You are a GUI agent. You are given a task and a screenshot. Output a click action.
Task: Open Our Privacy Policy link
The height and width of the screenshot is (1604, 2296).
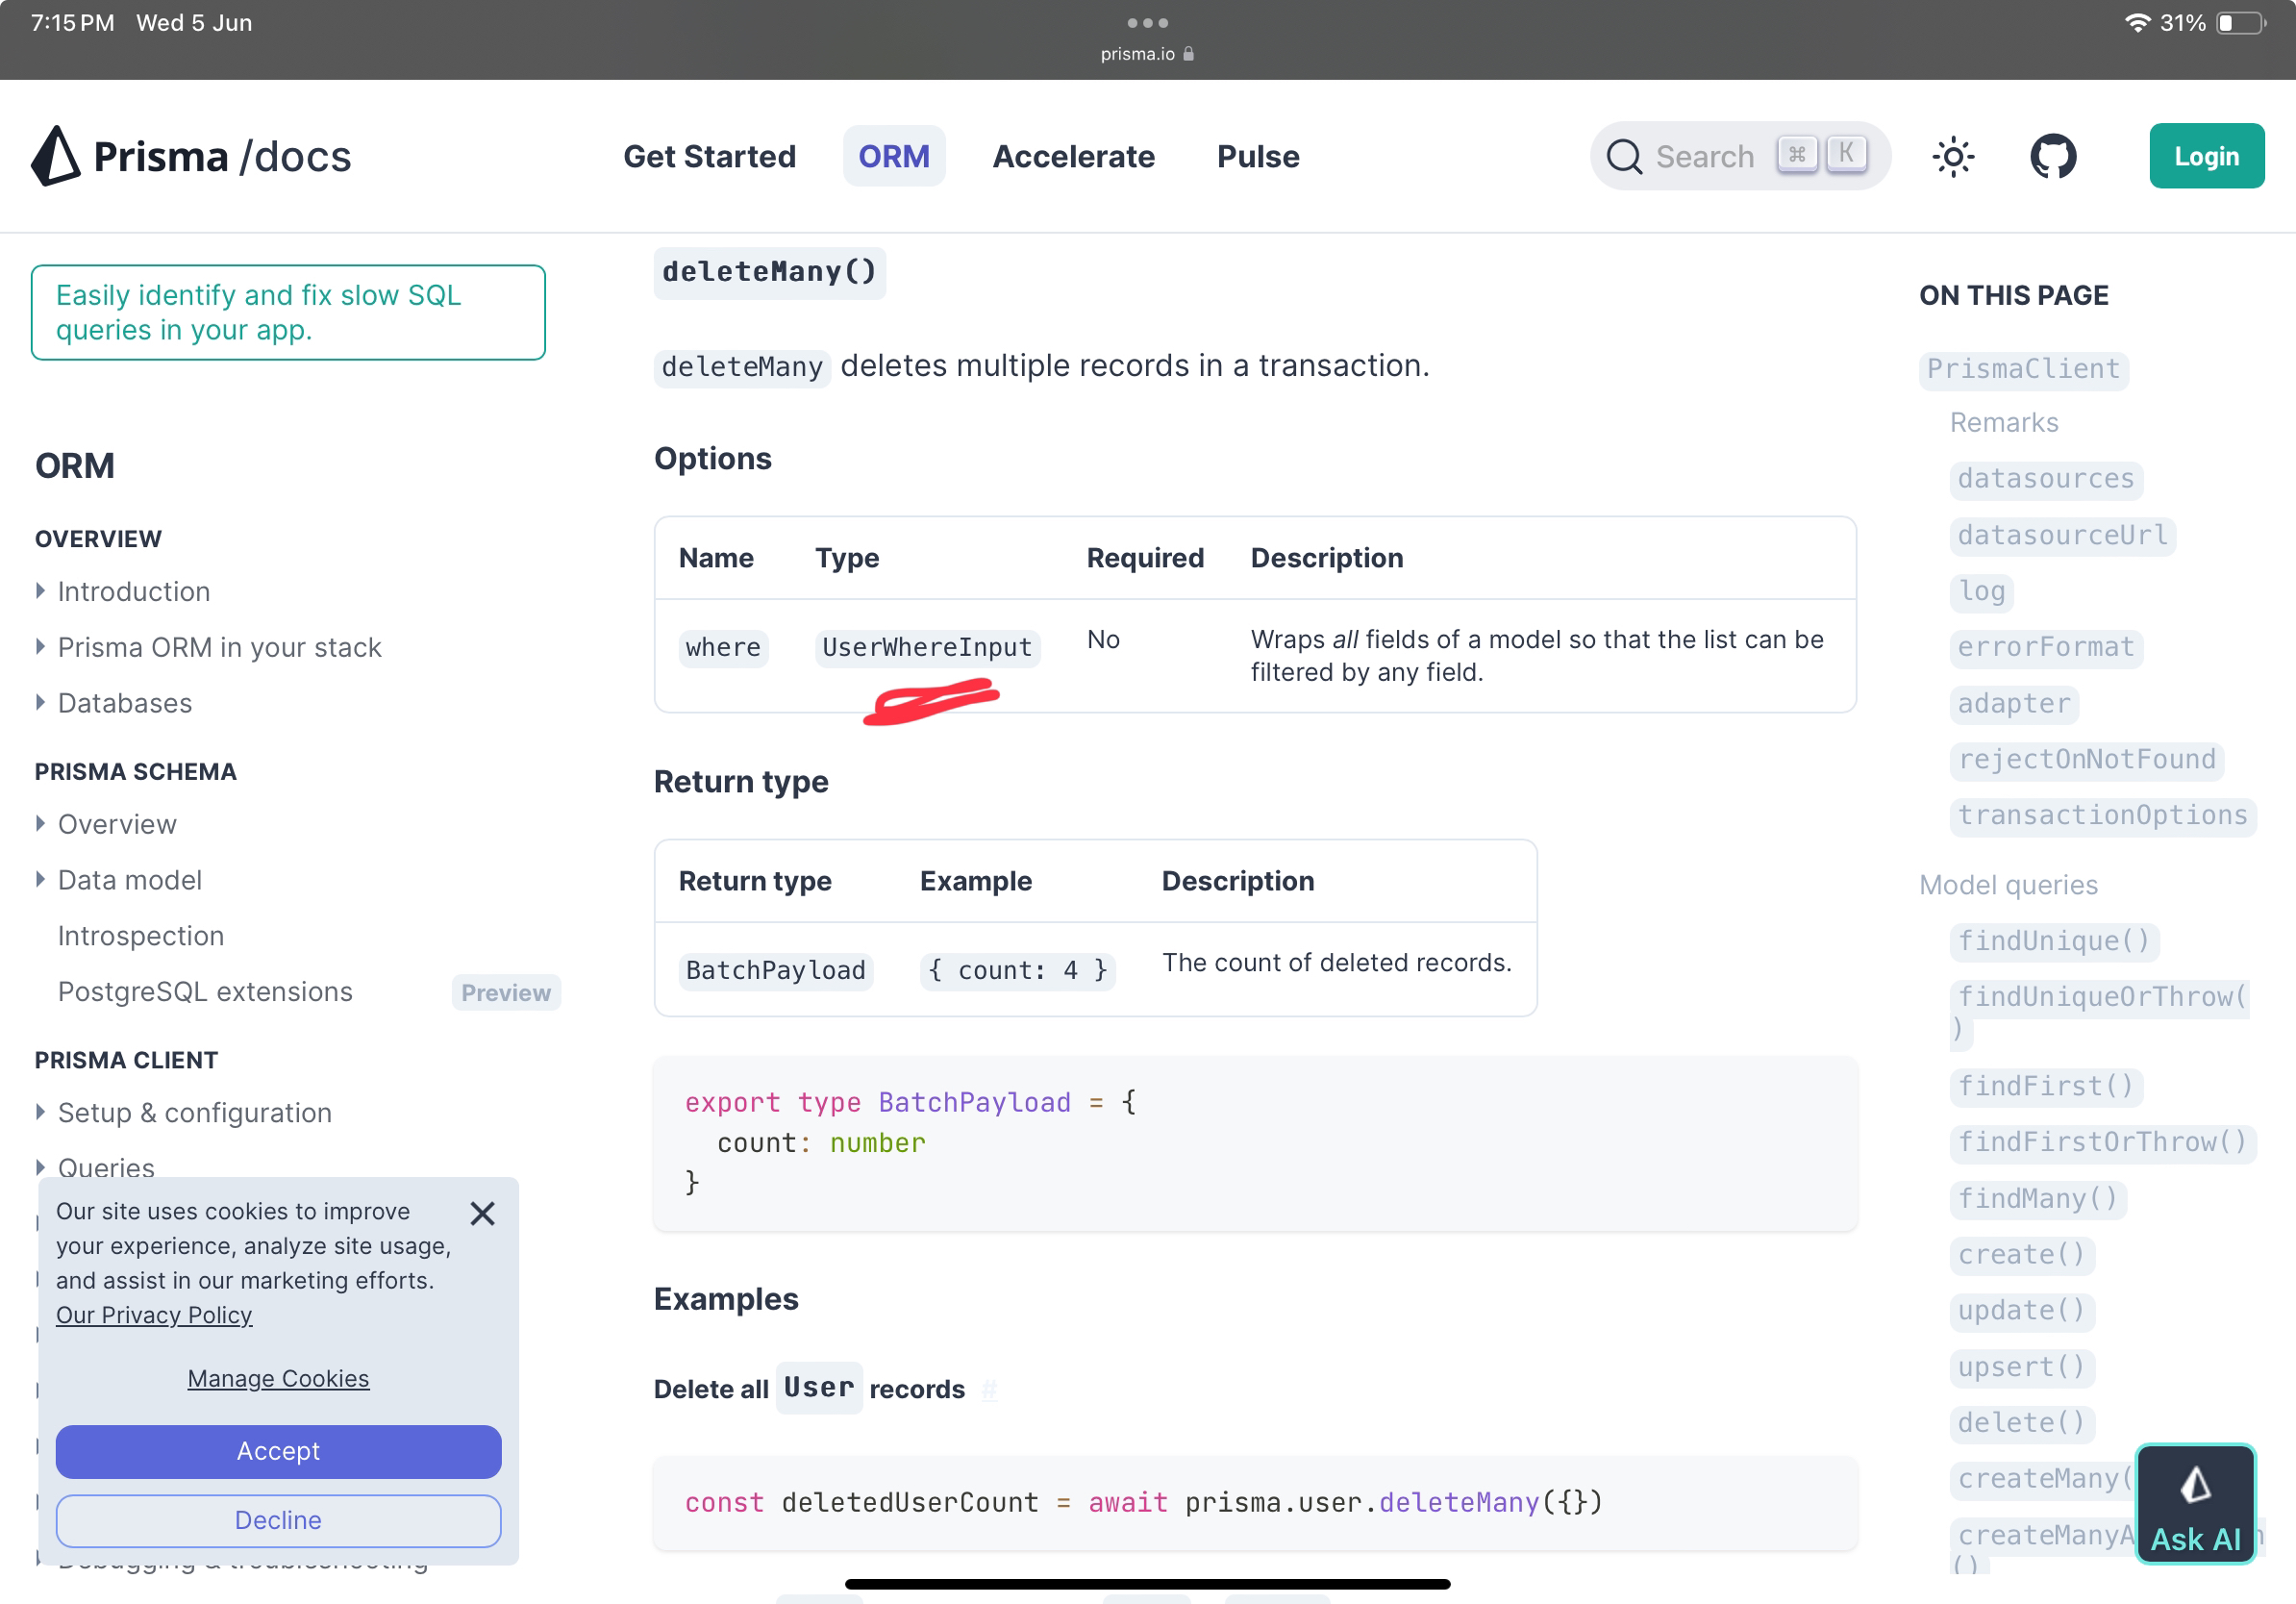(154, 1315)
